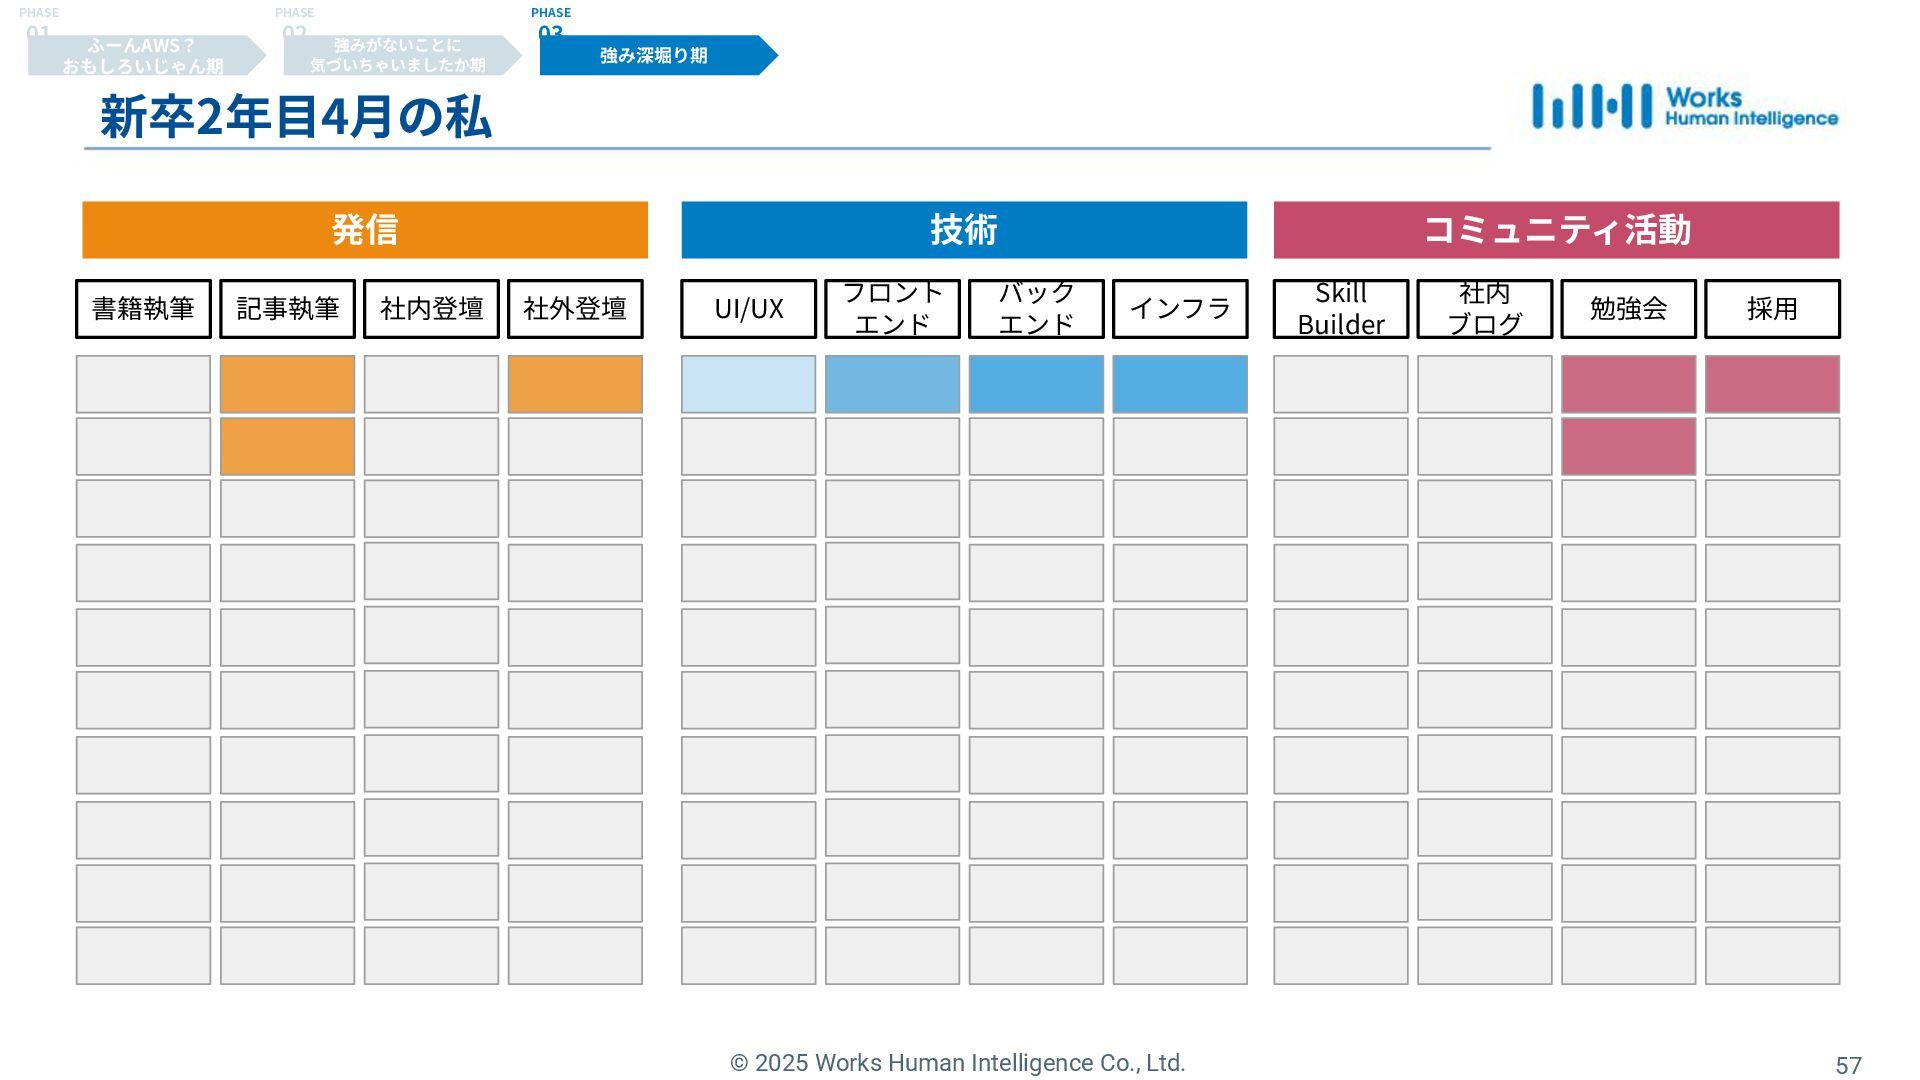
Task: Click the UI/UX column label
Action: pos(749,309)
